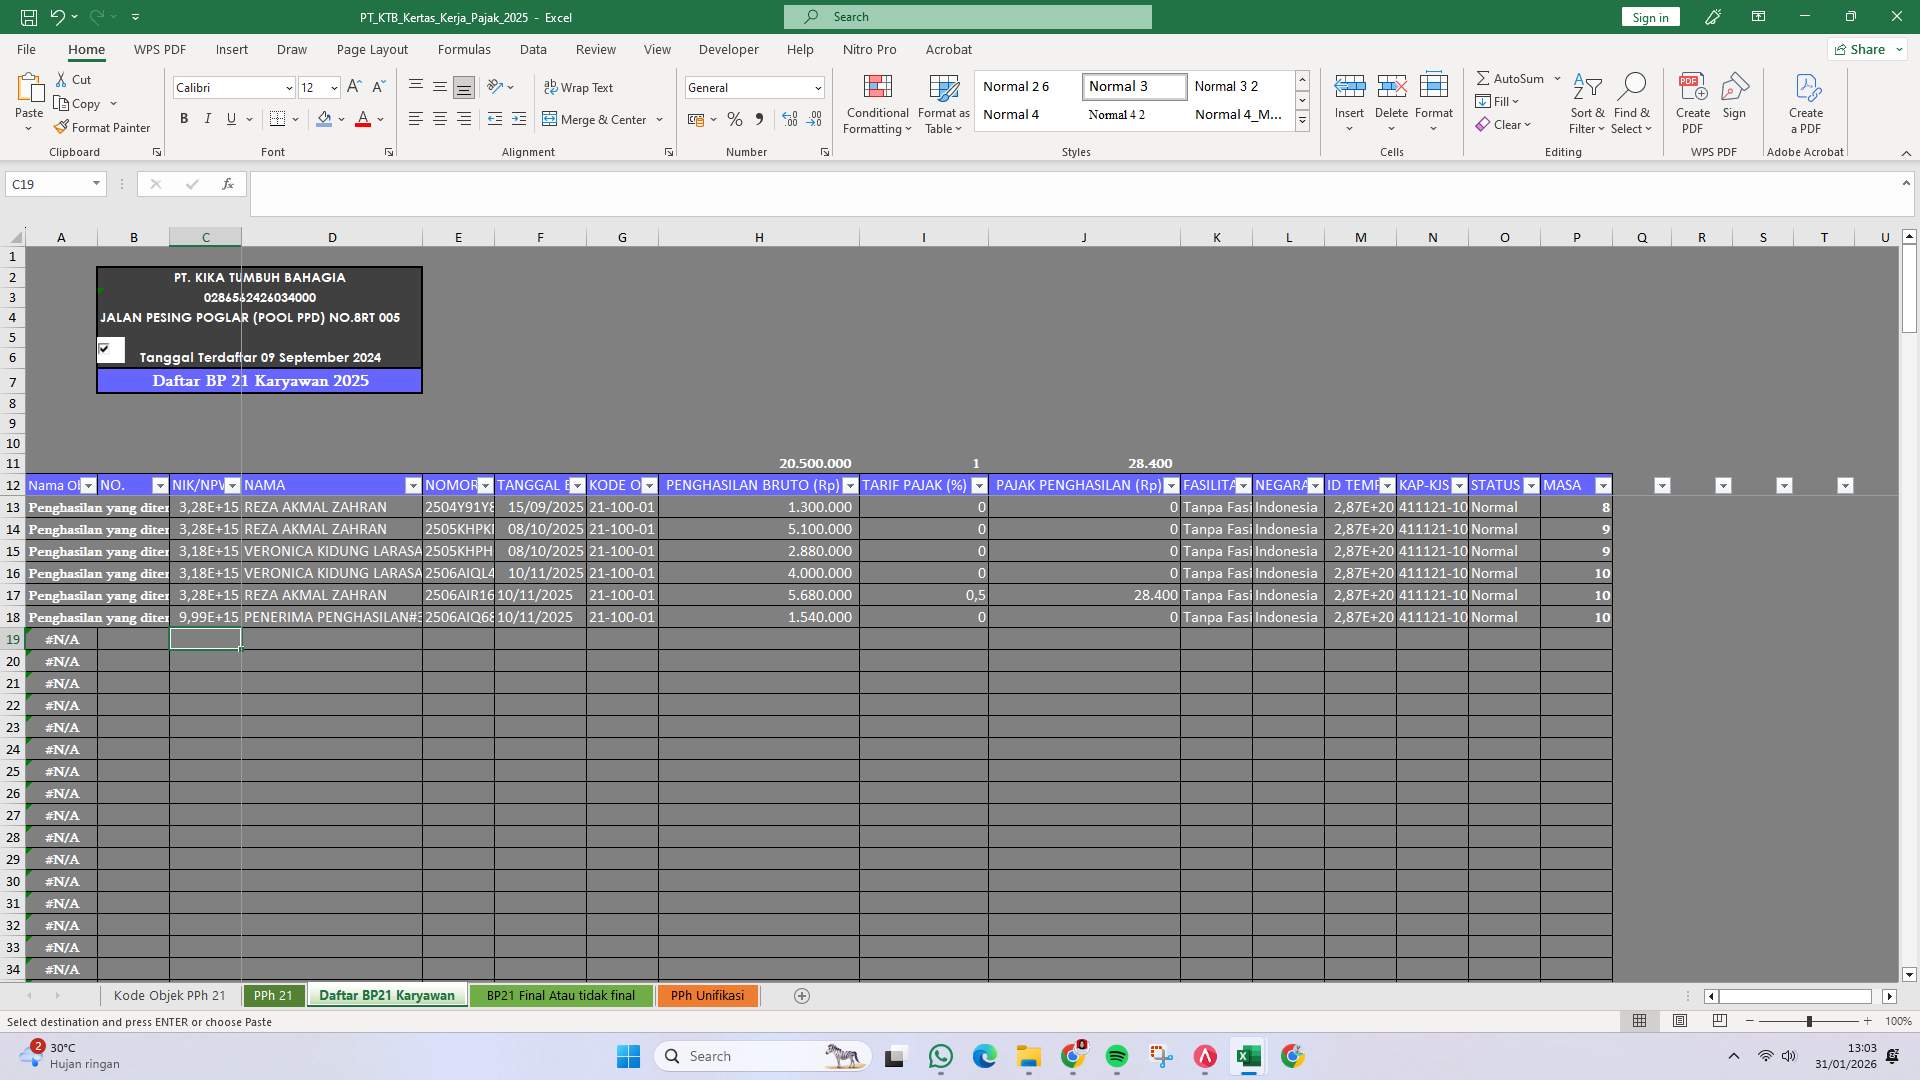Screen dimensions: 1920x1080
Task: Click the Sign in button
Action: click(1649, 17)
